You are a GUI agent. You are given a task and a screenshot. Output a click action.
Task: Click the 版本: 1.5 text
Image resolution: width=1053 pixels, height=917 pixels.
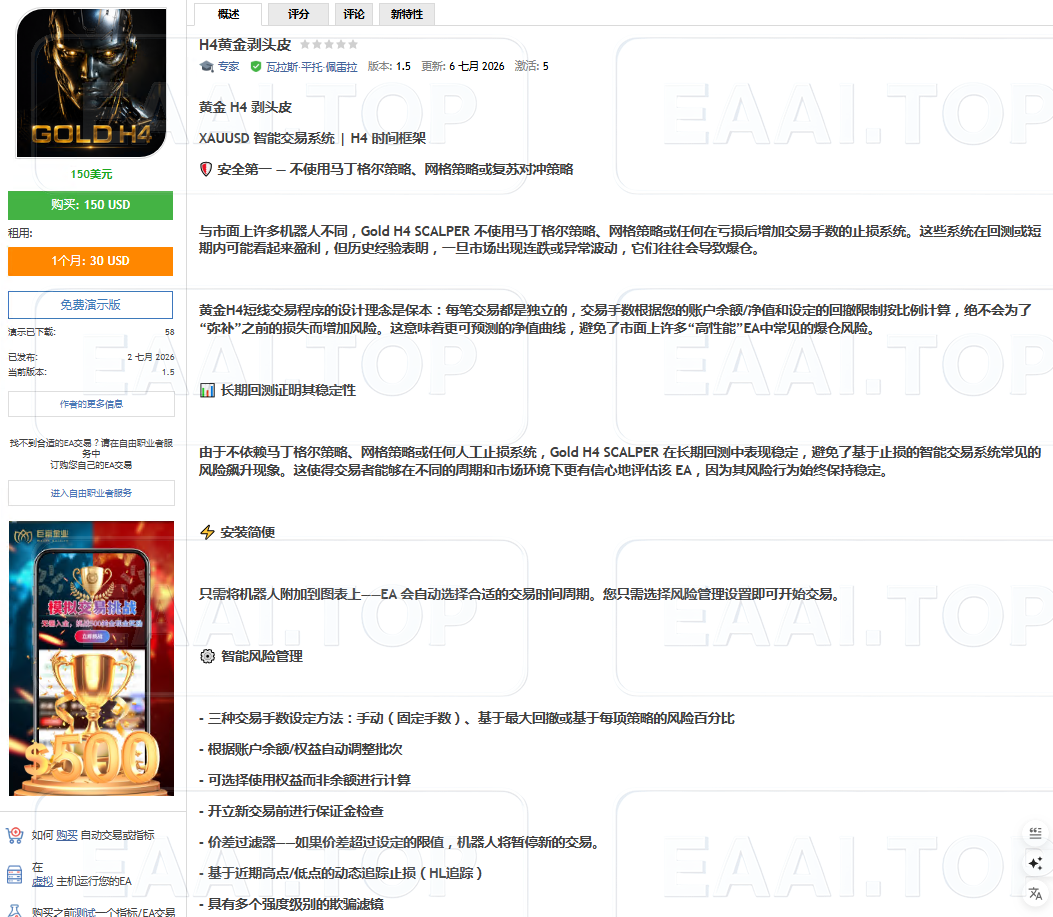coord(389,67)
